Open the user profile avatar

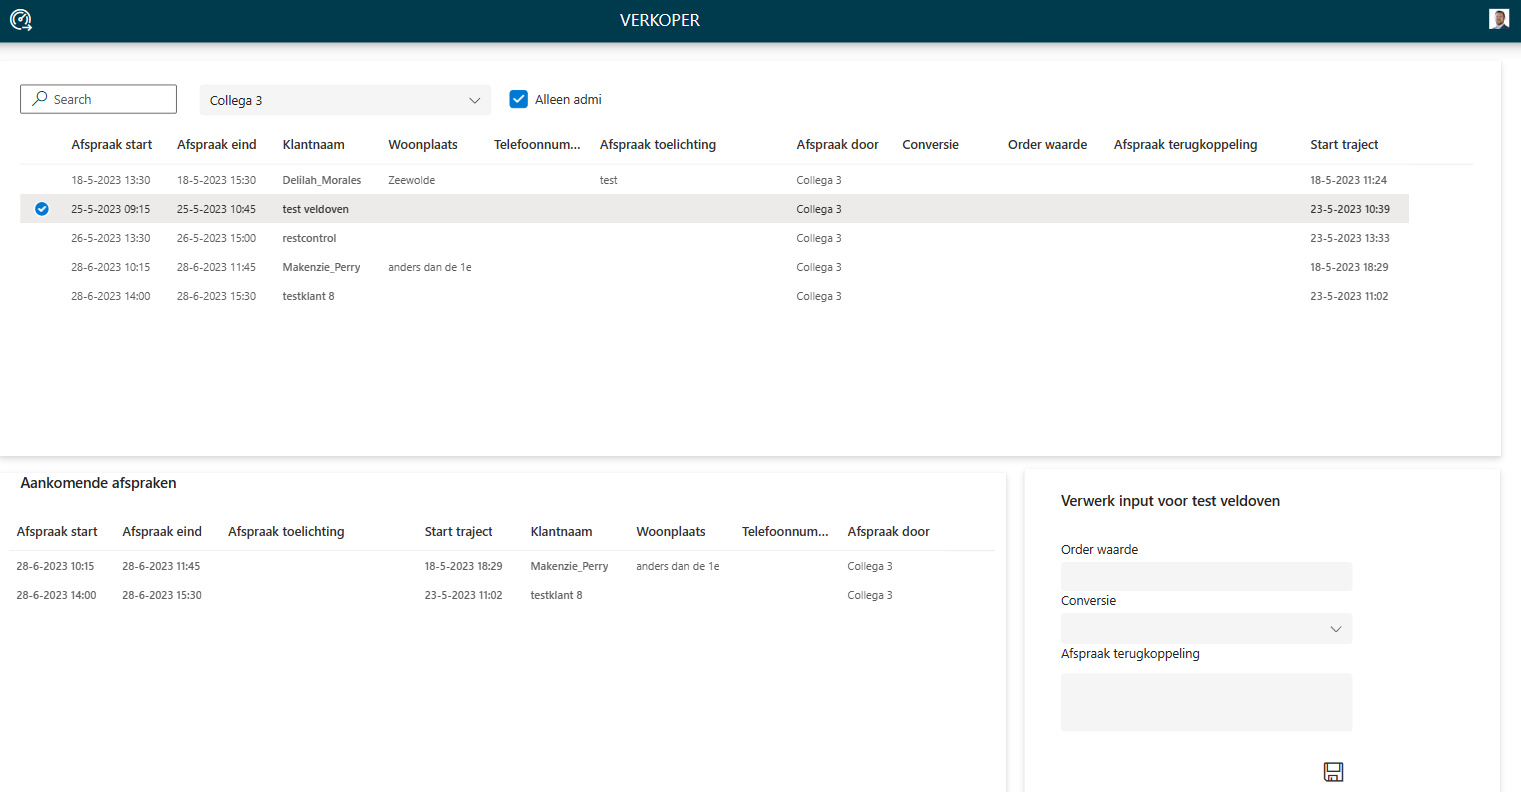click(x=1498, y=19)
